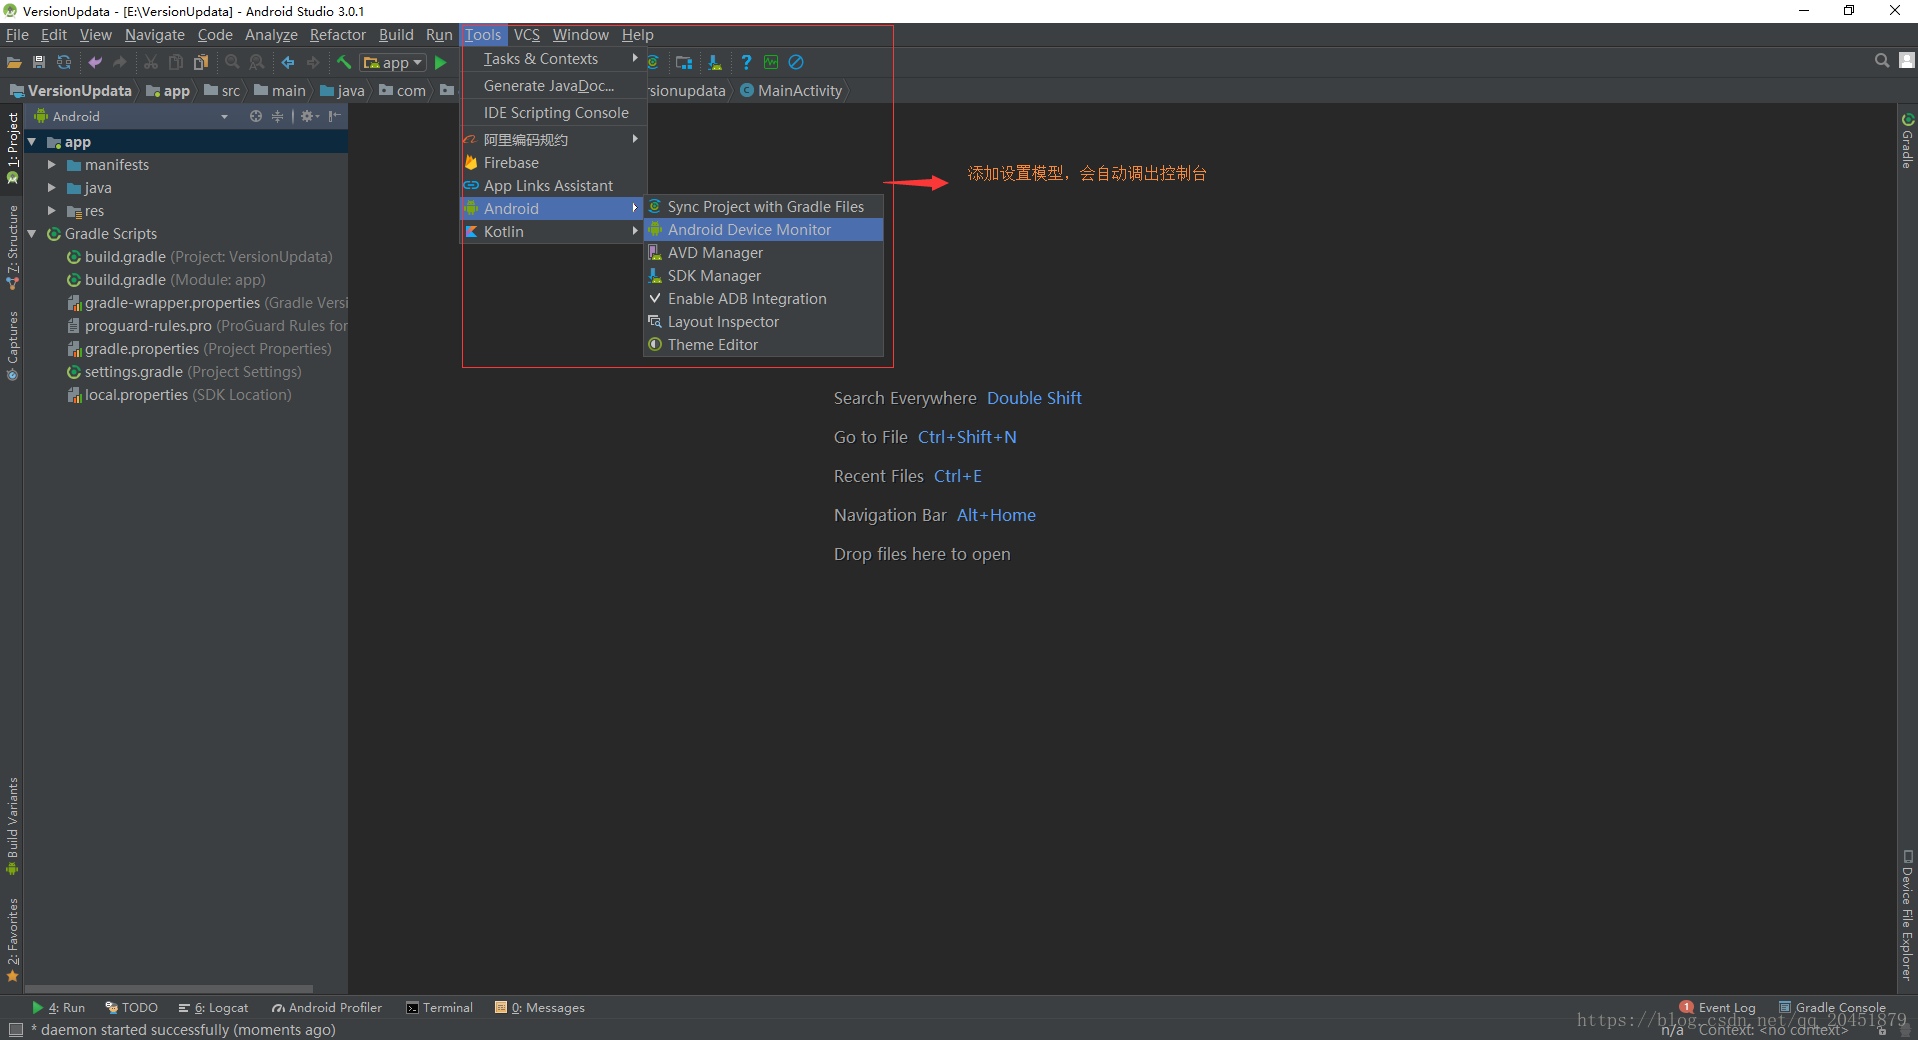Click the Make Project hammer icon
1918x1040 pixels.
click(344, 62)
